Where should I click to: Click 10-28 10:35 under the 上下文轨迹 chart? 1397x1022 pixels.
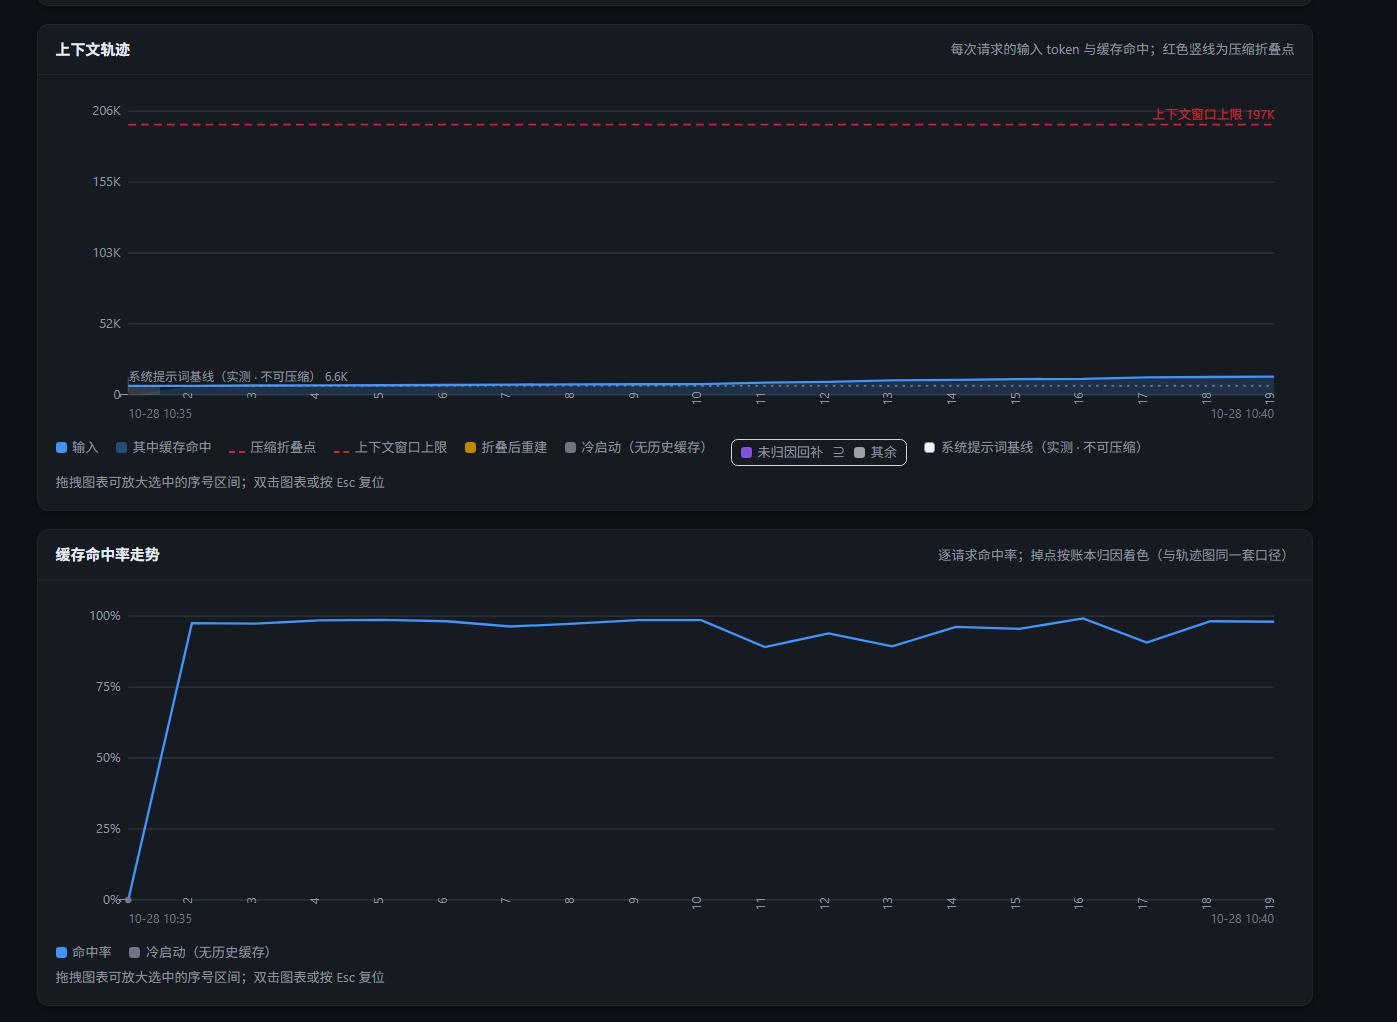(160, 414)
